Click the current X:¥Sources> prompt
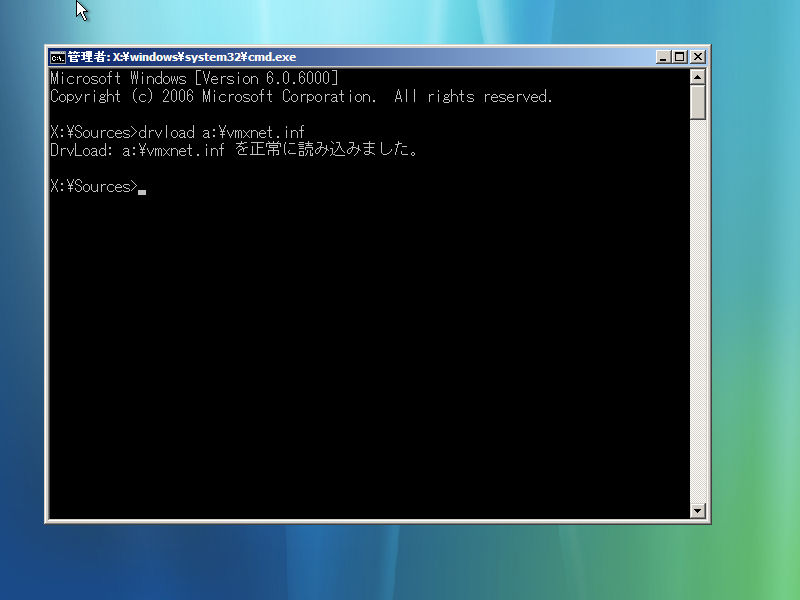The image size is (800, 600). (94, 186)
